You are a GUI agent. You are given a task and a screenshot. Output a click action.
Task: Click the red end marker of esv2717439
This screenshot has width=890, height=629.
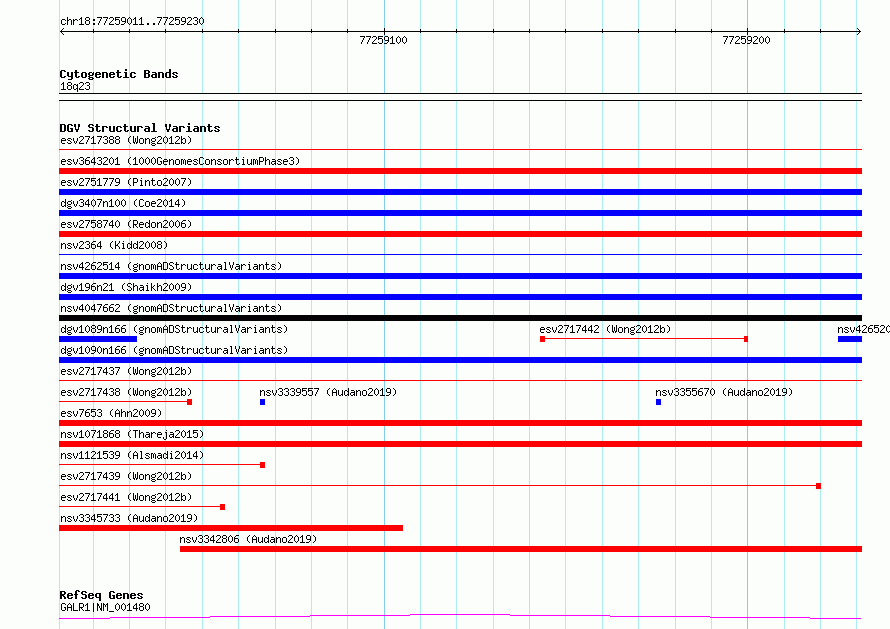pos(818,486)
